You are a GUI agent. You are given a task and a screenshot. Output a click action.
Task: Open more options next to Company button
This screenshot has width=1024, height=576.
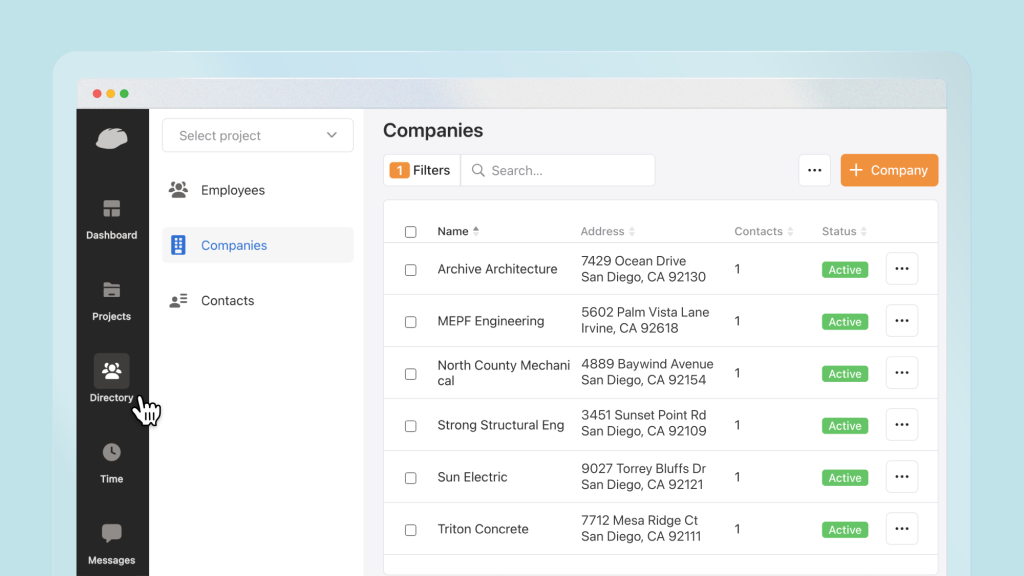click(814, 170)
